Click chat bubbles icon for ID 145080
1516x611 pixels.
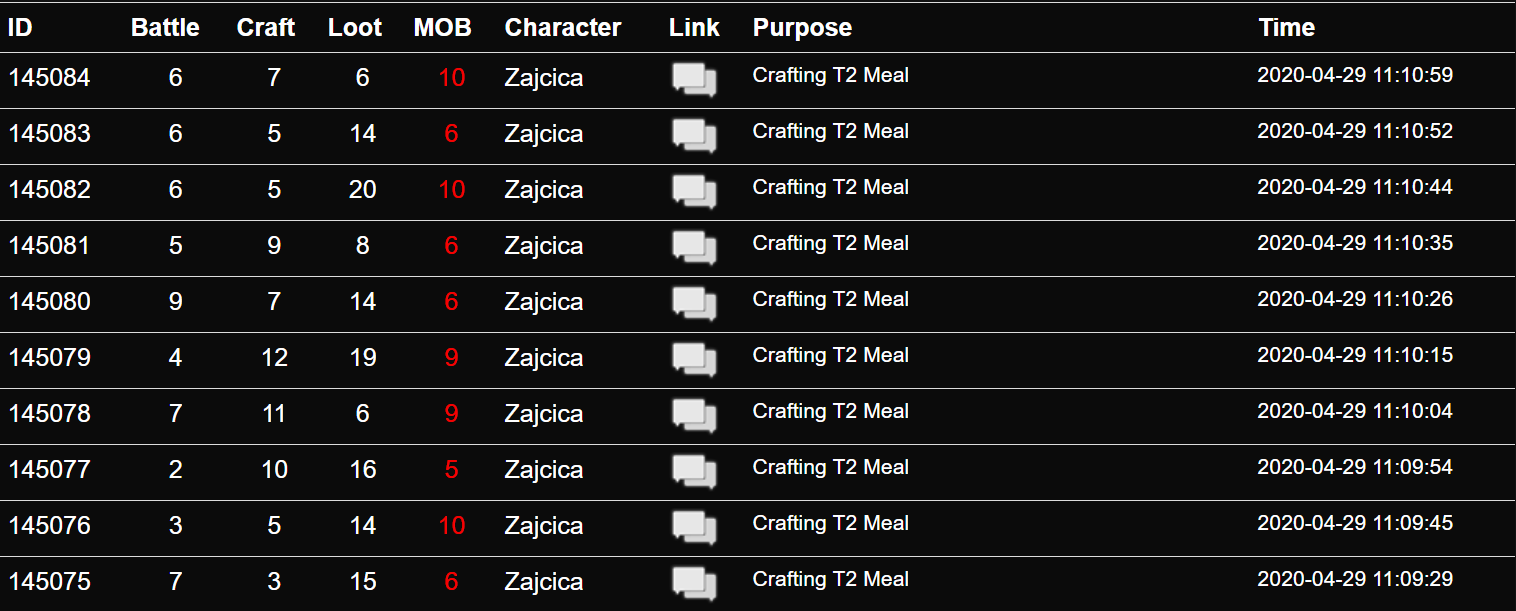coord(694,304)
